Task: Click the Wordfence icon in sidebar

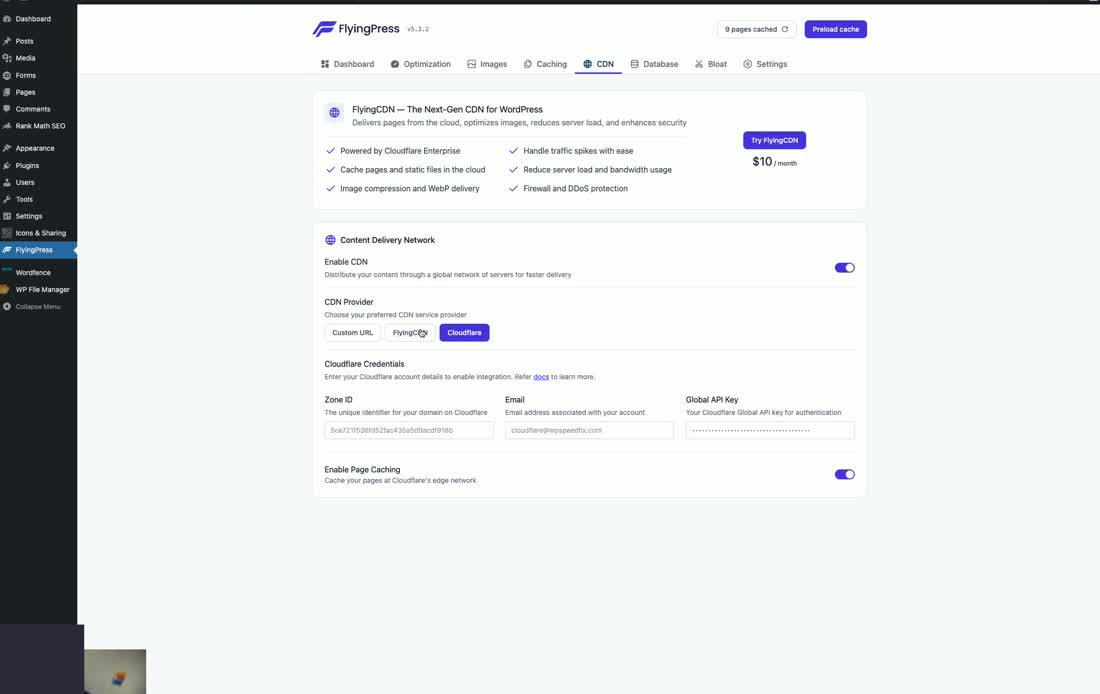Action: (7, 271)
